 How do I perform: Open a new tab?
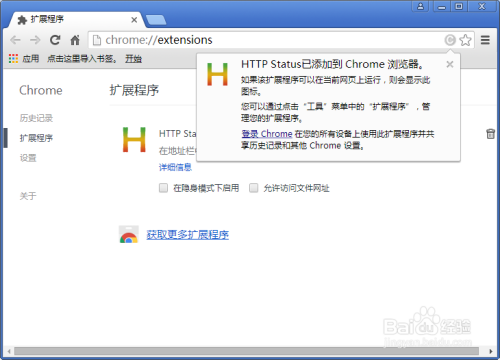coord(156,20)
